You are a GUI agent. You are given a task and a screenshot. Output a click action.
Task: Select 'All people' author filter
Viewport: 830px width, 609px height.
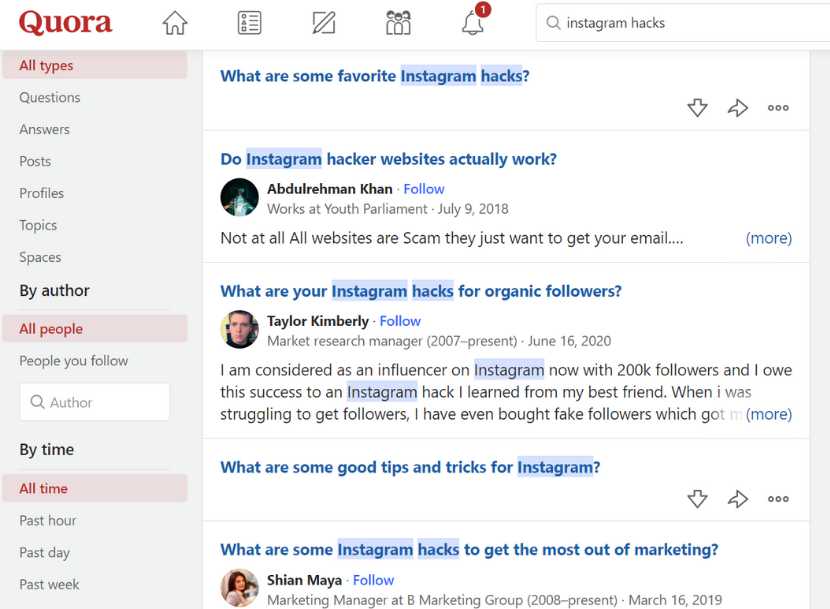pyautogui.click(x=95, y=328)
